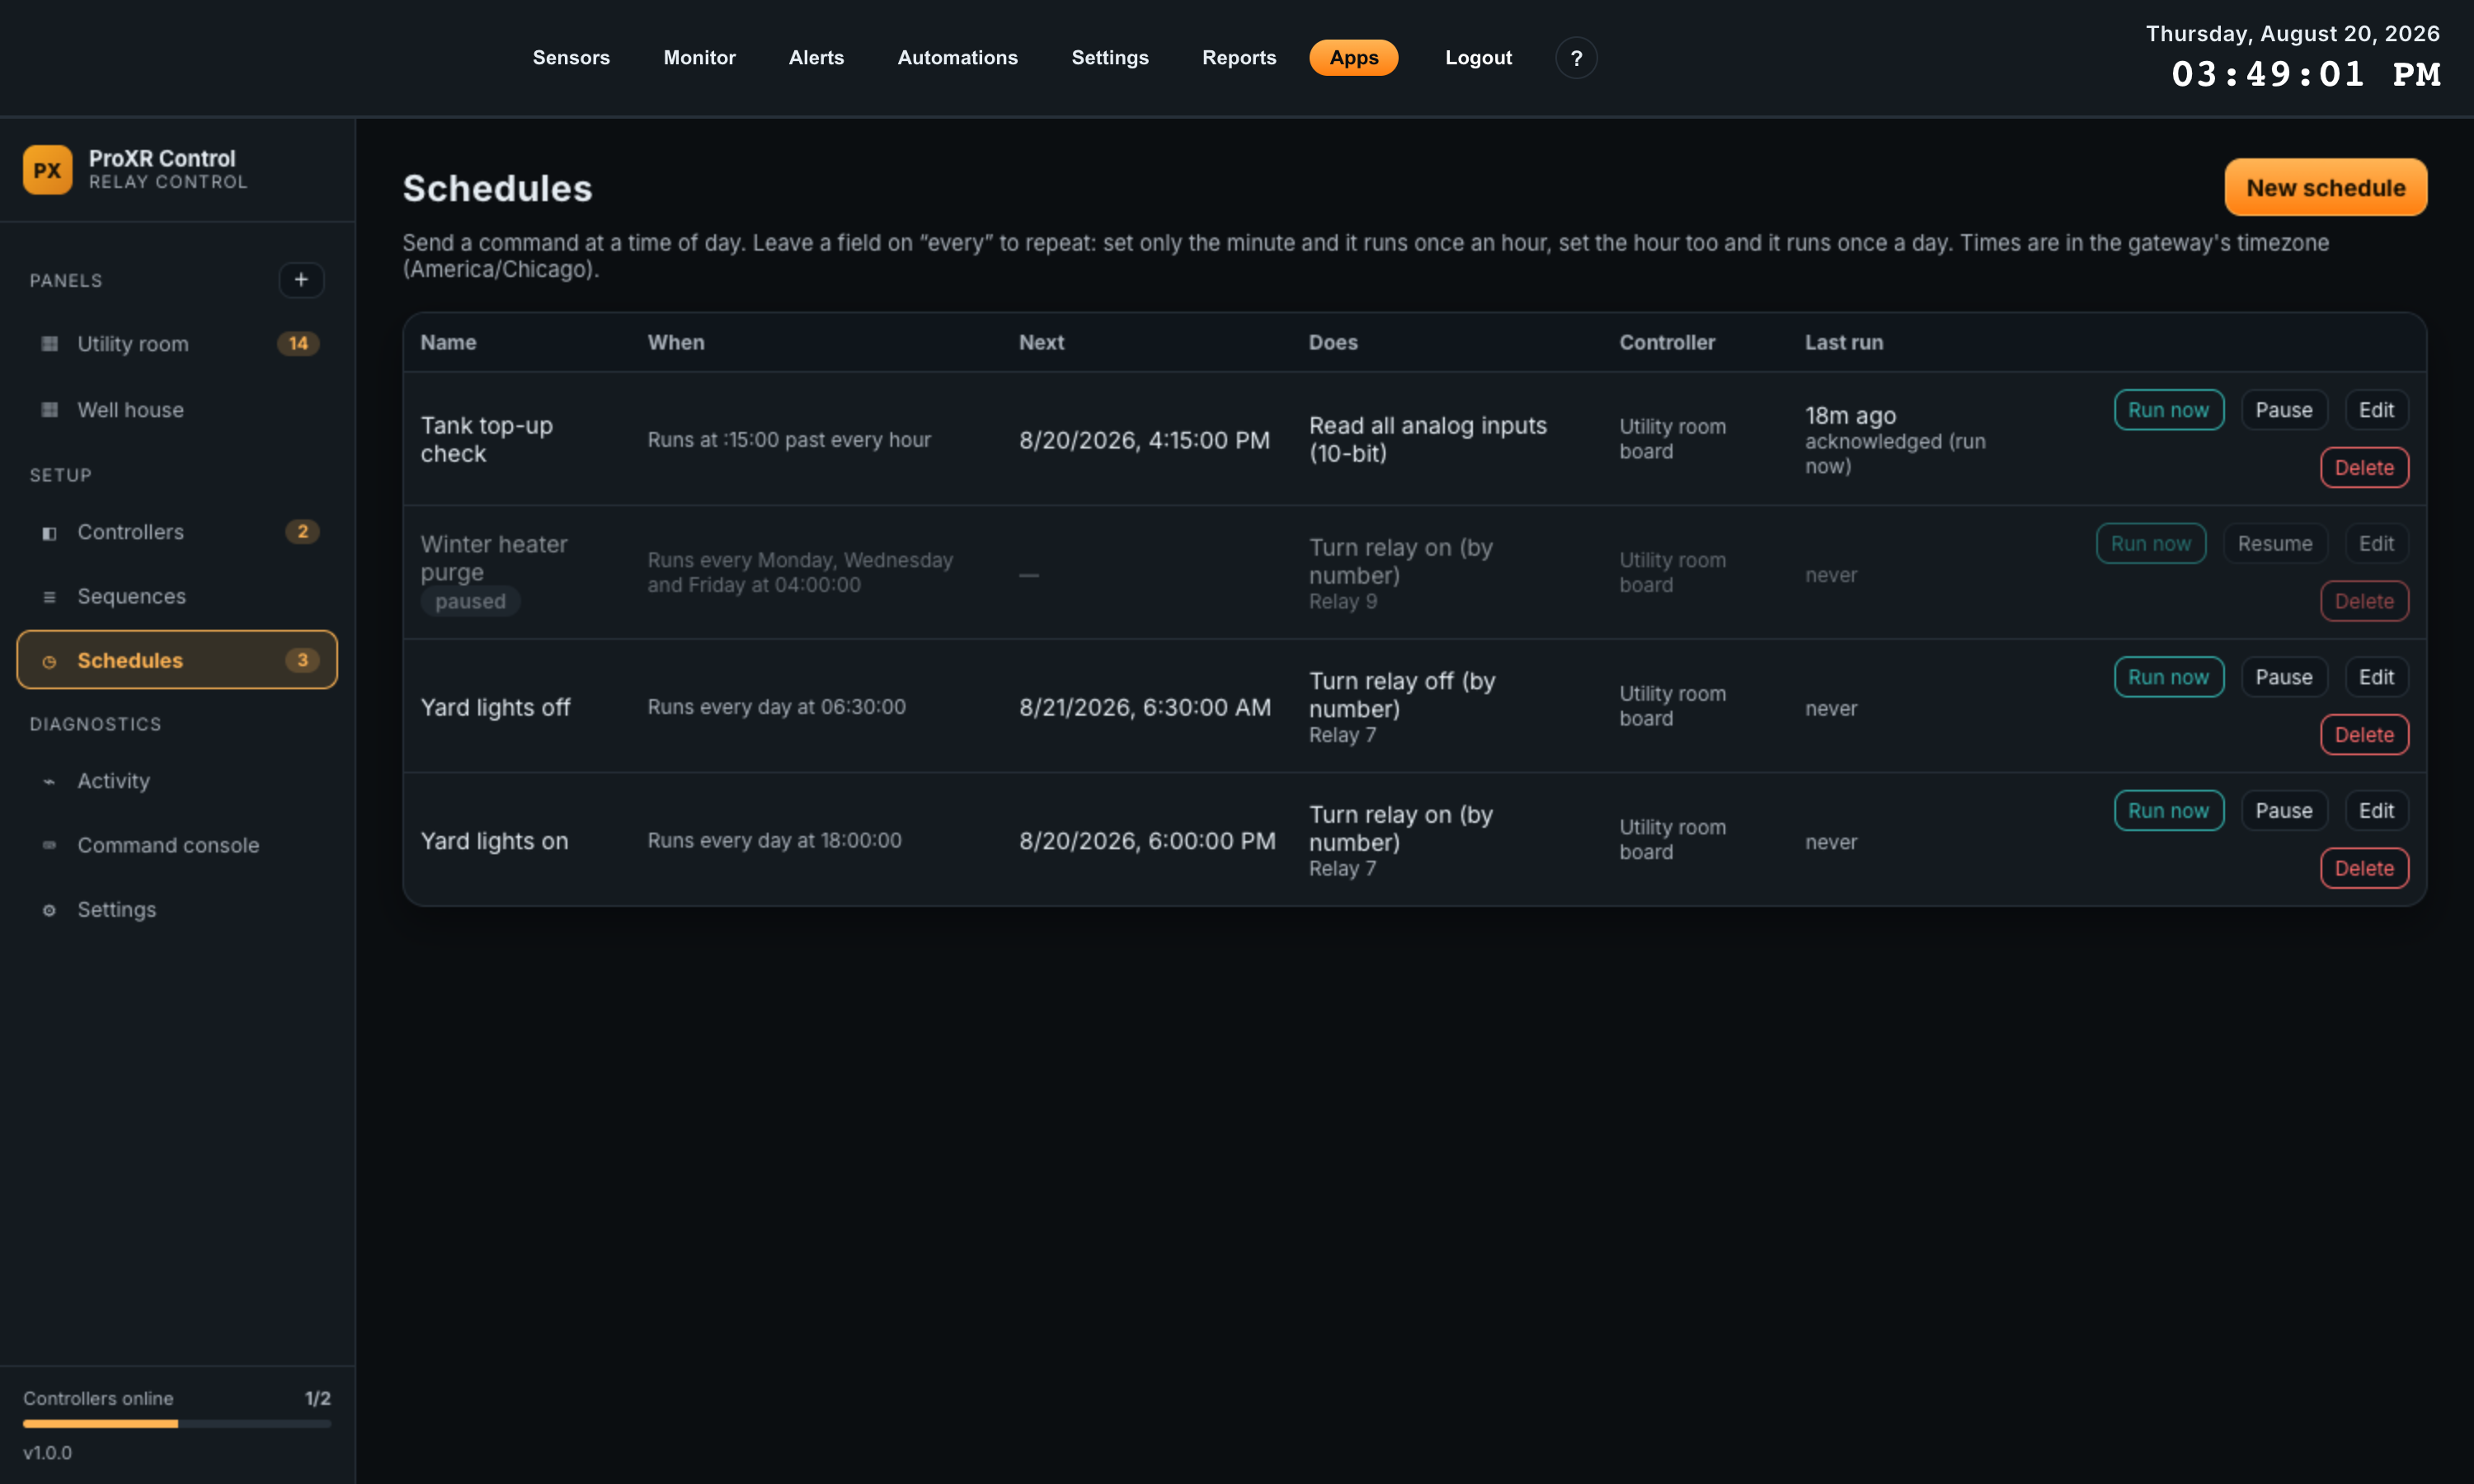Click the 03:49:01 PM clock
This screenshot has height=1484, width=2474.
(x=2306, y=75)
